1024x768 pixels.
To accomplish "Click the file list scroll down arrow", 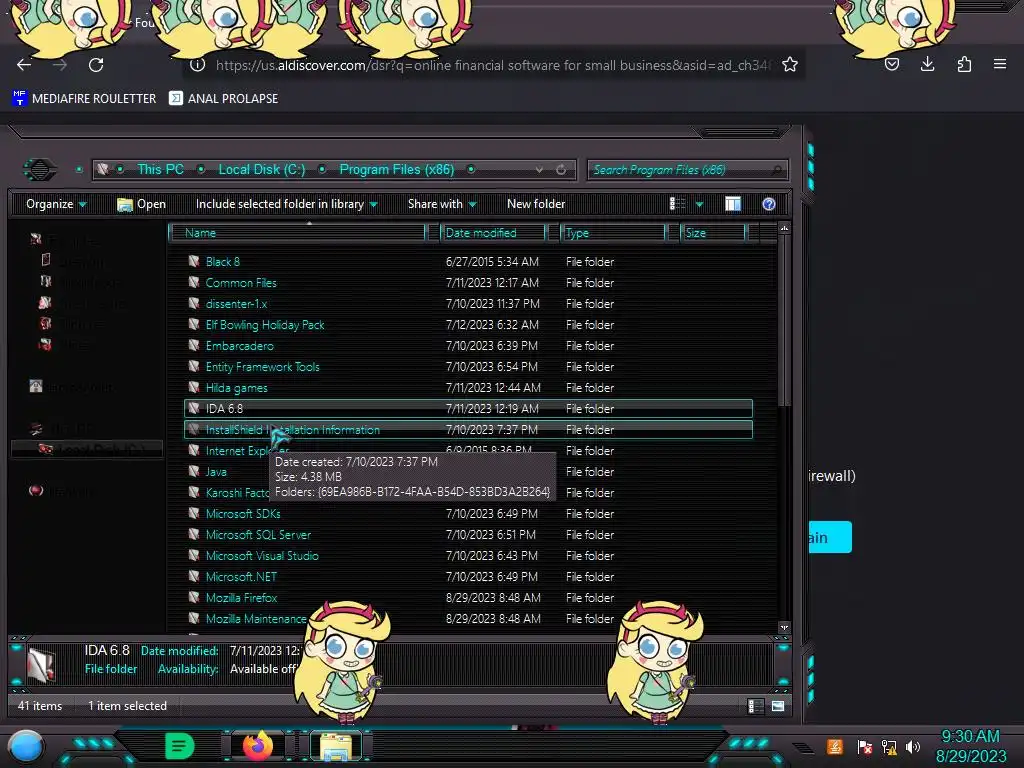I will pyautogui.click(x=784, y=628).
